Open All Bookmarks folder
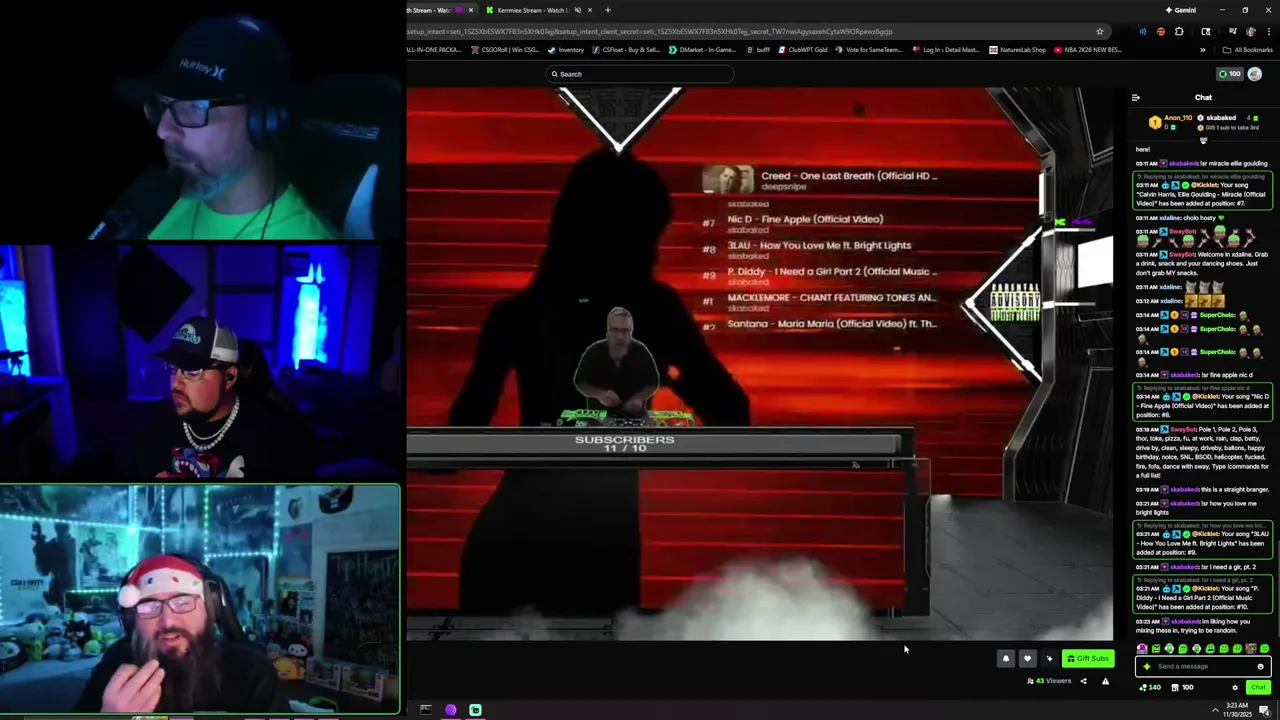This screenshot has width=1280, height=720. click(1248, 50)
